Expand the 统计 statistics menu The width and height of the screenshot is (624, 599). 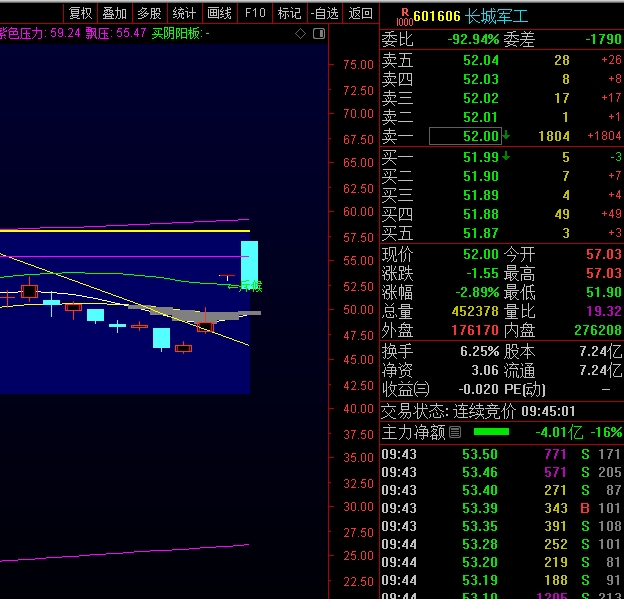(x=184, y=13)
